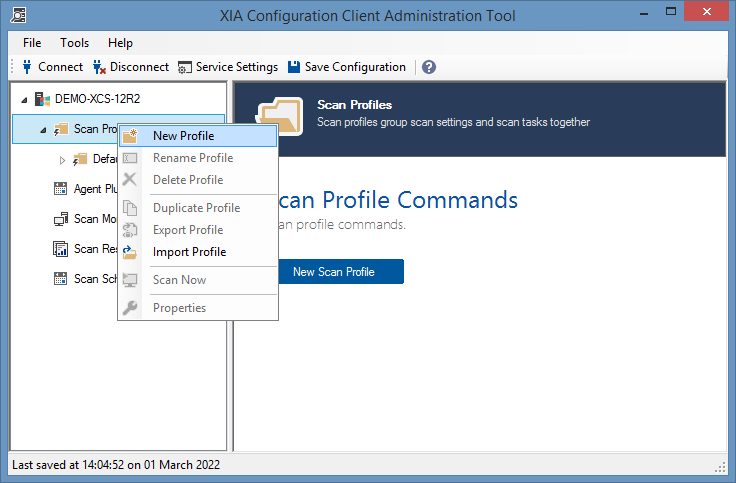Open the Help menu
Image resolution: width=736 pixels, height=483 pixels.
click(x=120, y=43)
